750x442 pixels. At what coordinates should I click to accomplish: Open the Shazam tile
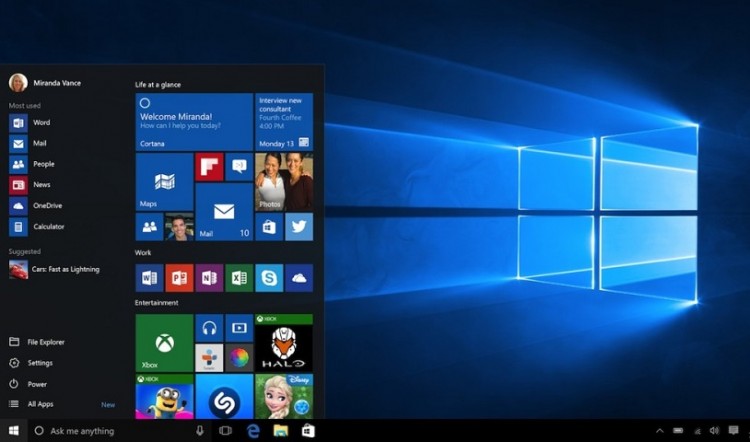tap(224, 397)
